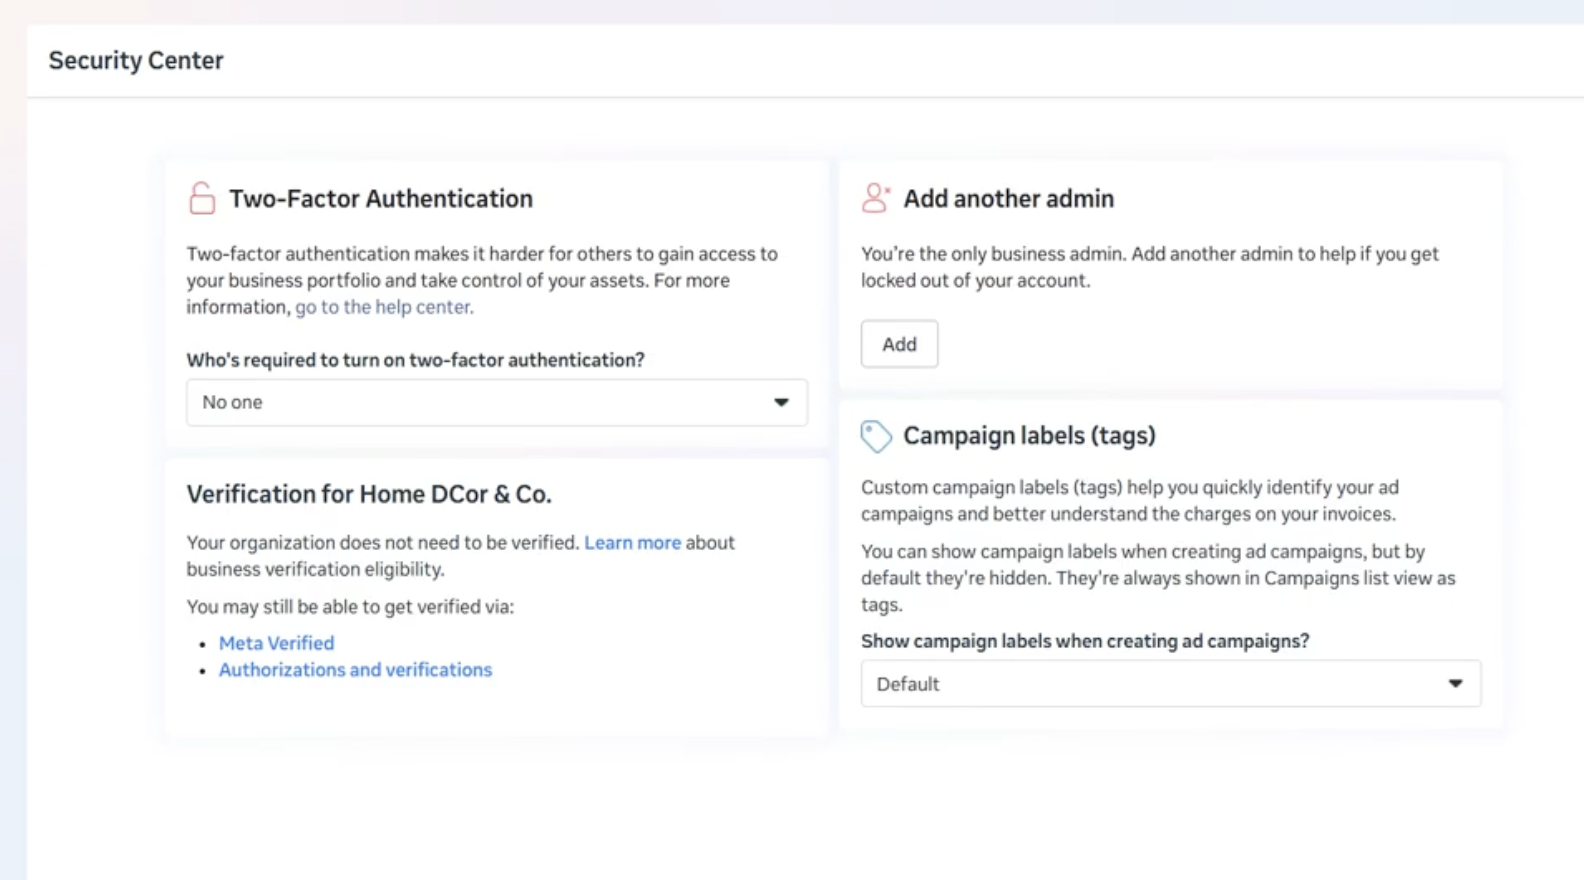This screenshot has height=880, width=1584.
Task: Follow the 'Learn more' verification eligibility link
Action: pos(632,542)
